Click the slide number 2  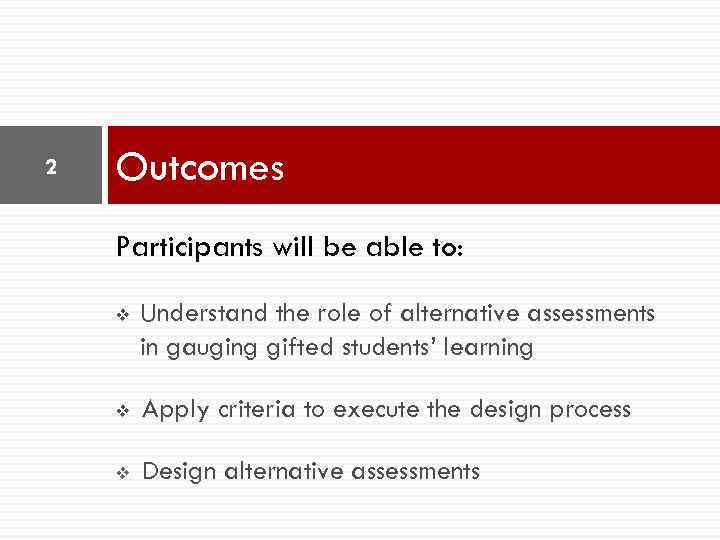(51, 168)
